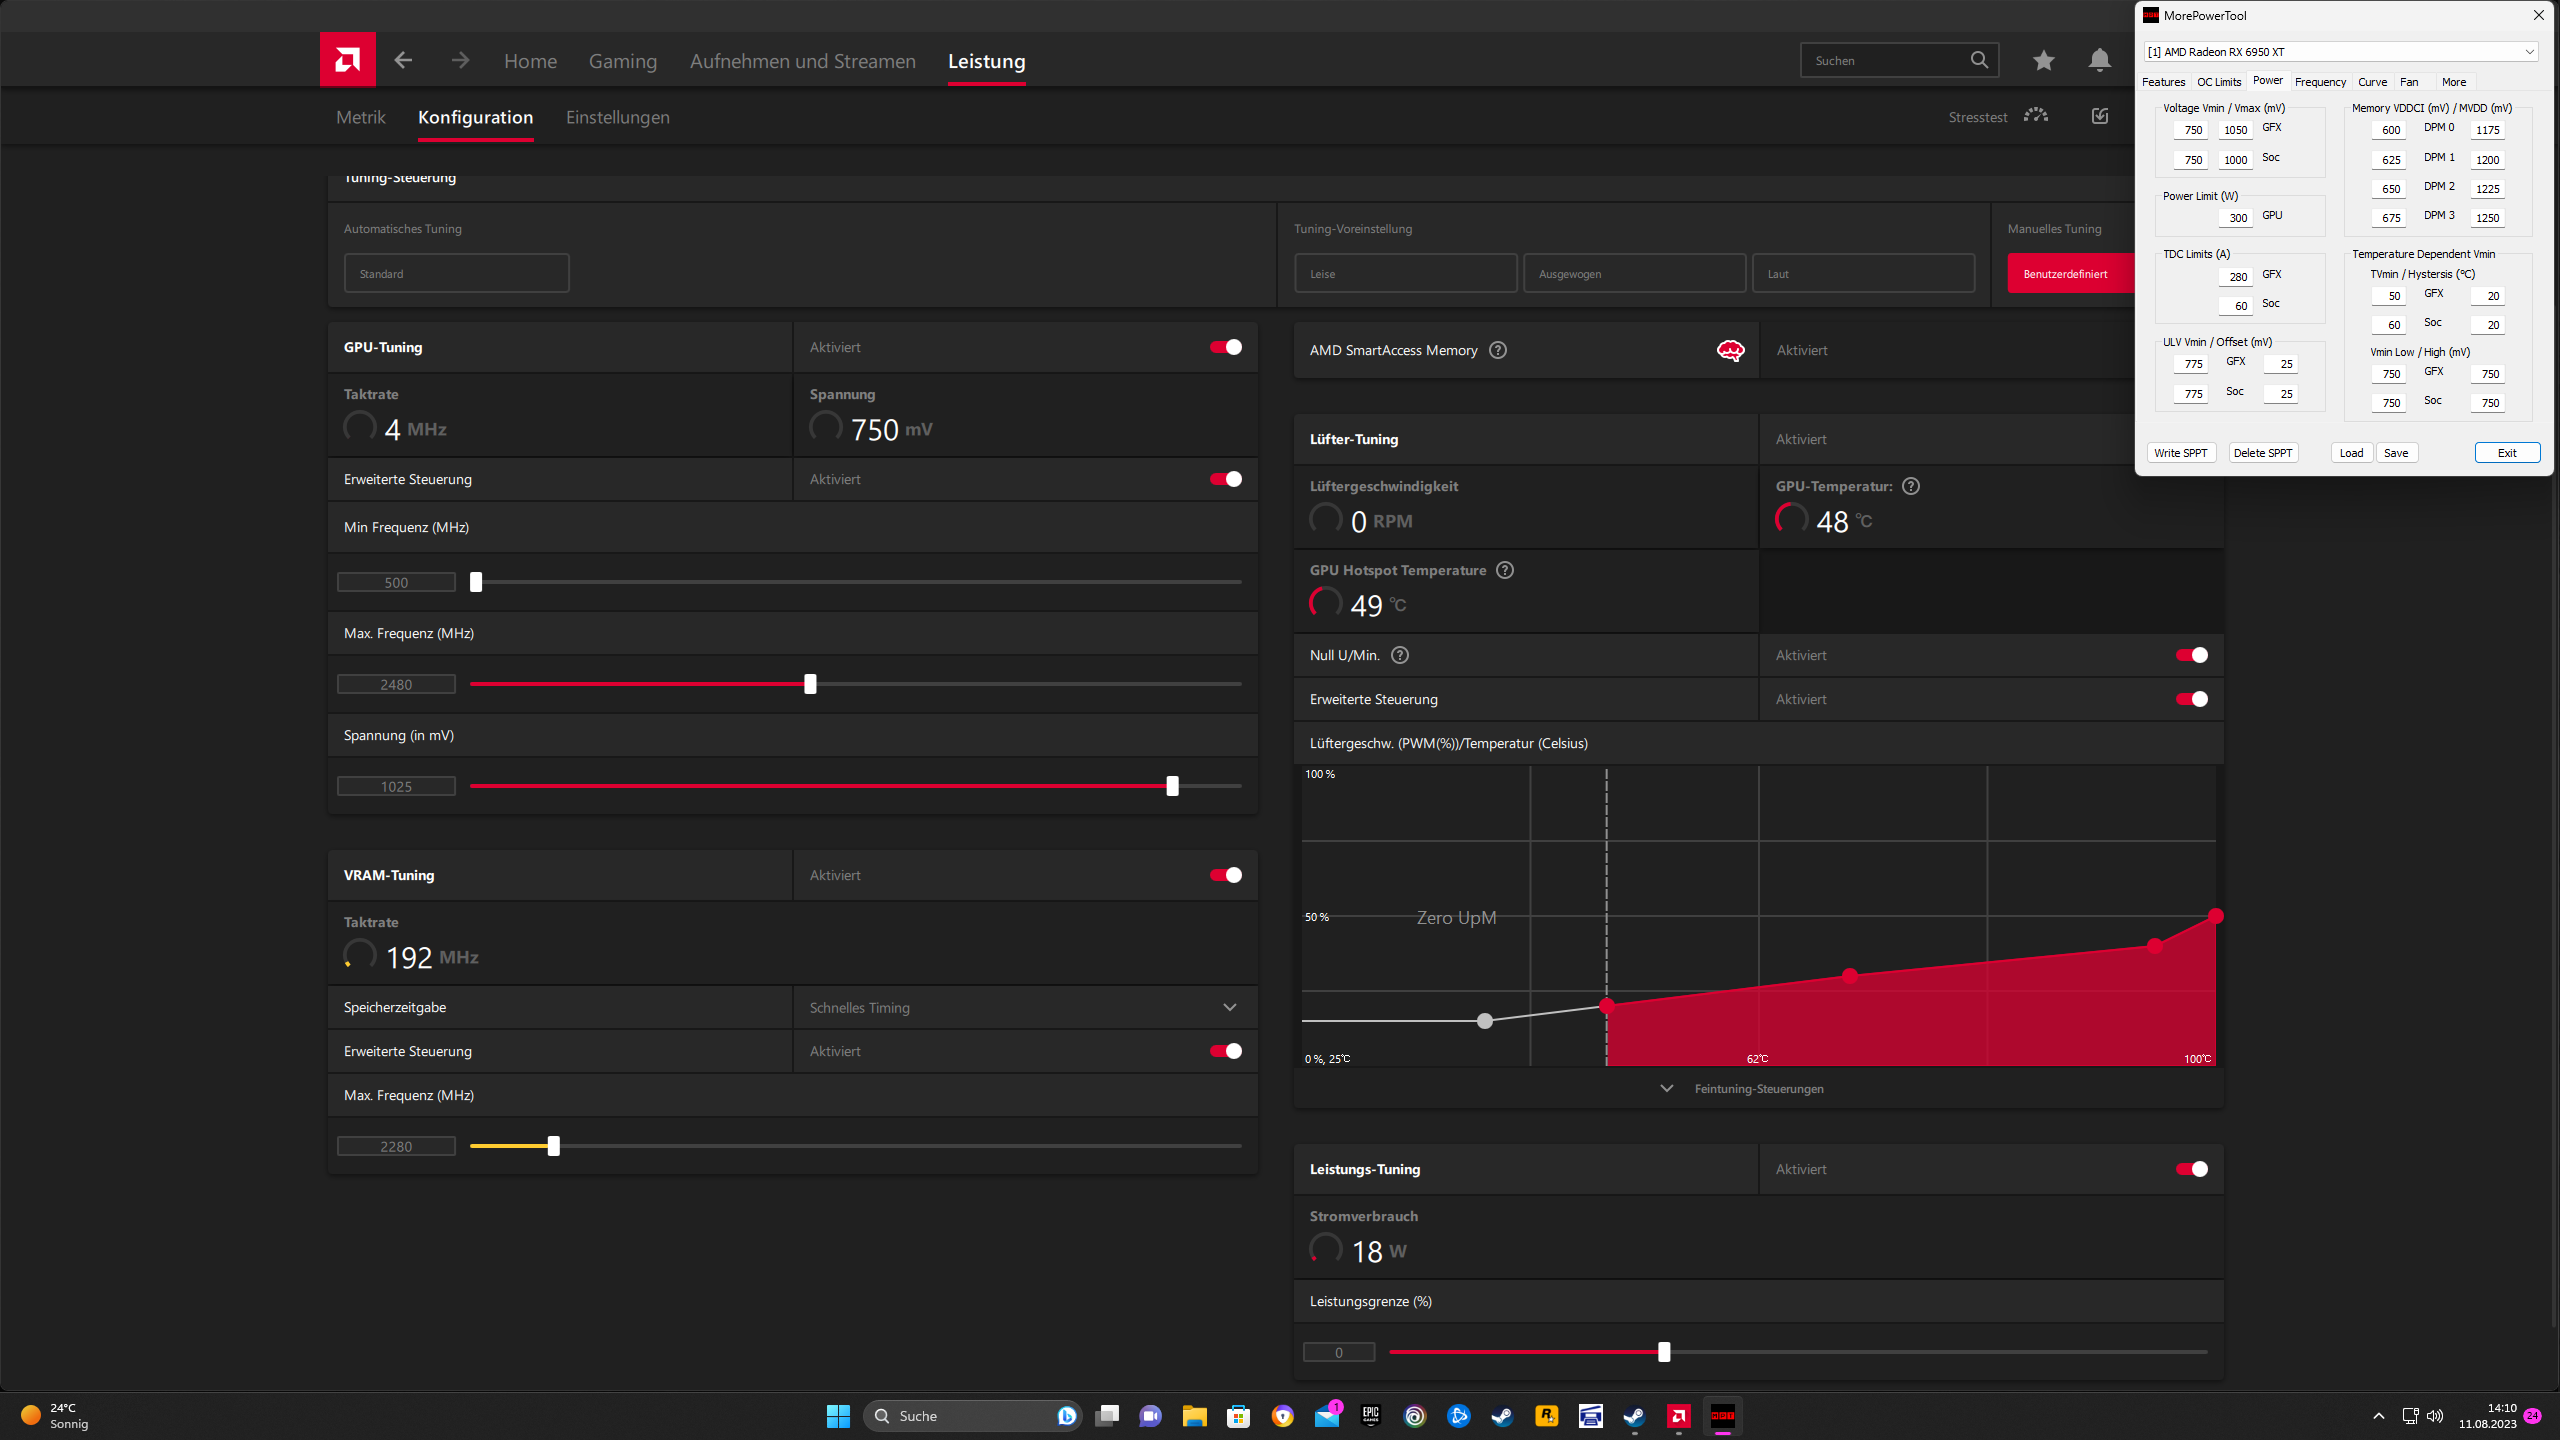Open favorites via the star icon
2560x1440 pixels.
tap(2043, 60)
